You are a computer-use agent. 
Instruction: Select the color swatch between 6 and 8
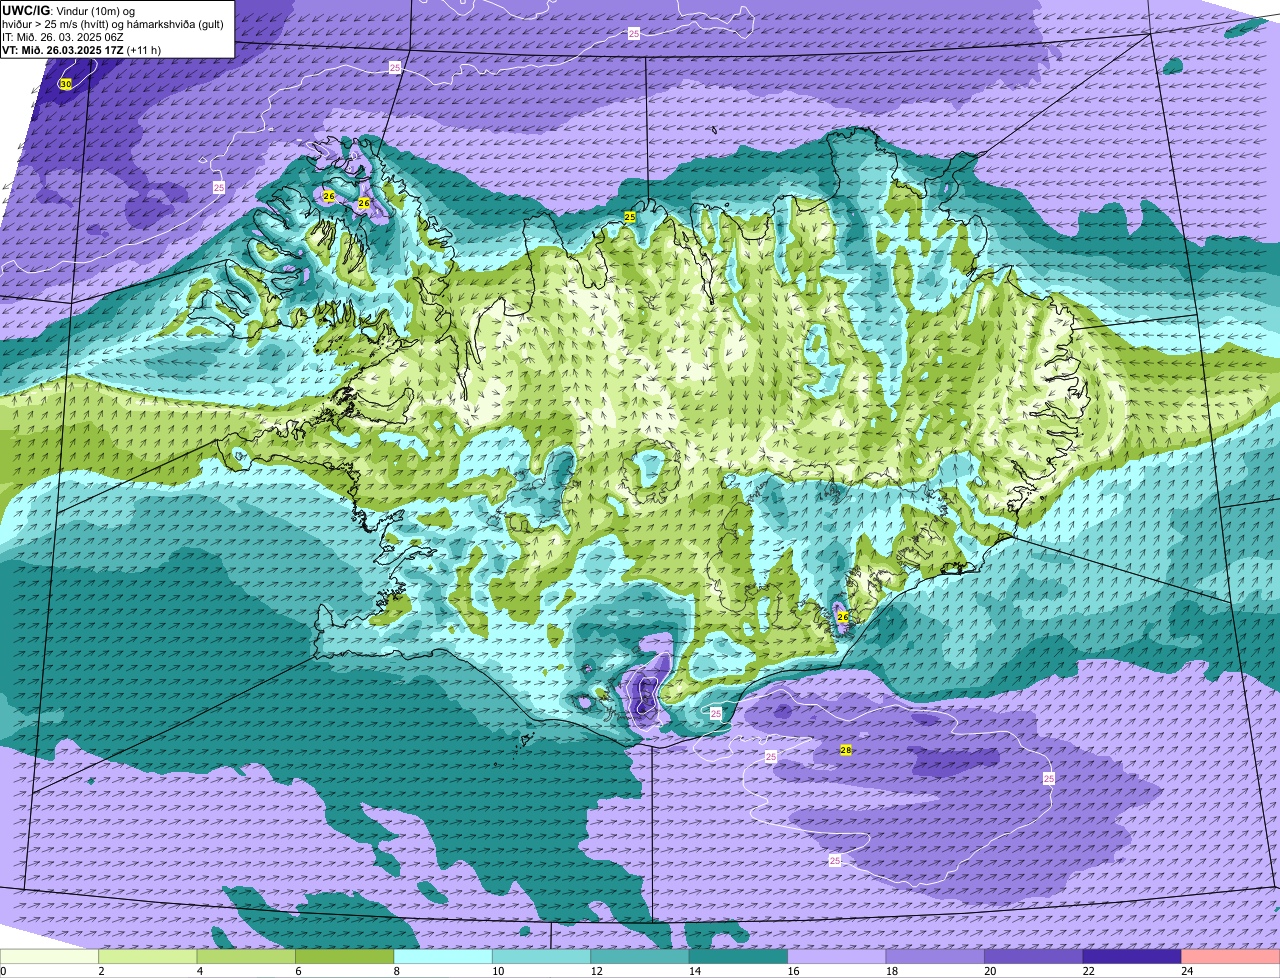[345, 957]
